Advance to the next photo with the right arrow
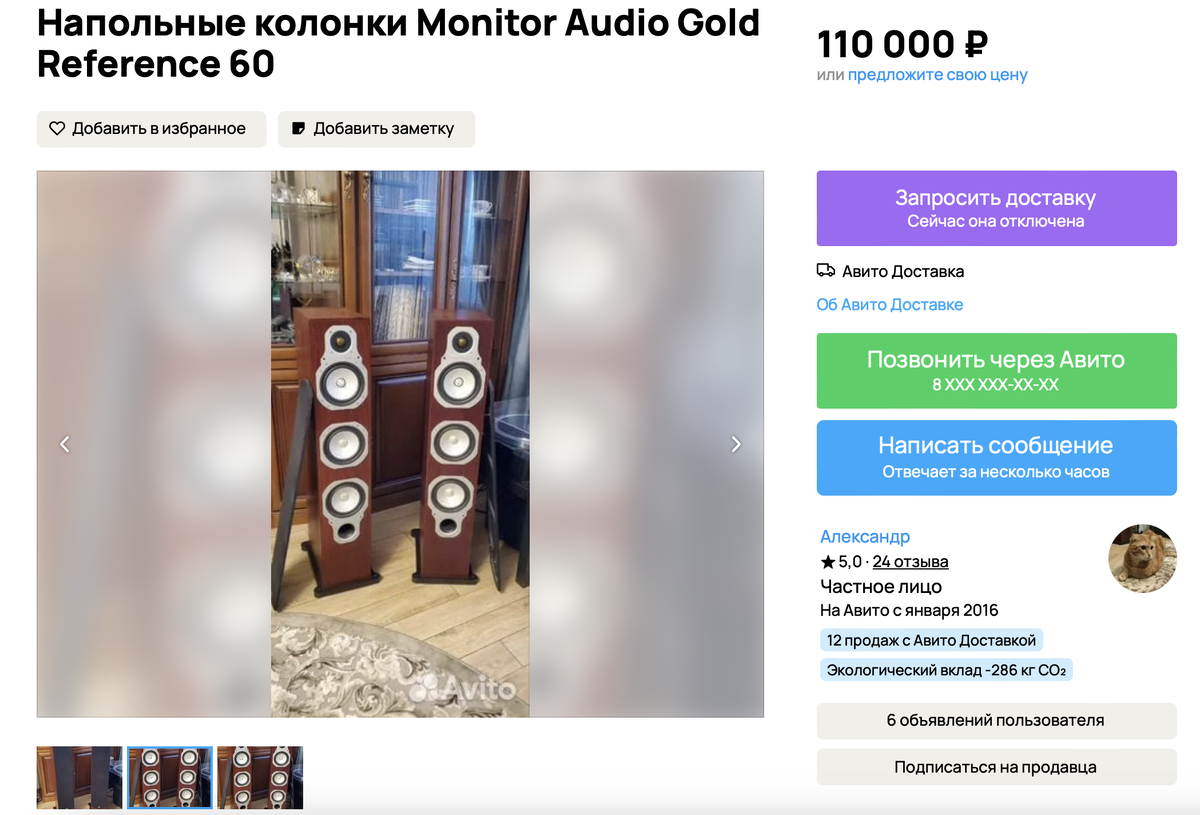The width and height of the screenshot is (1200, 815). [x=736, y=444]
